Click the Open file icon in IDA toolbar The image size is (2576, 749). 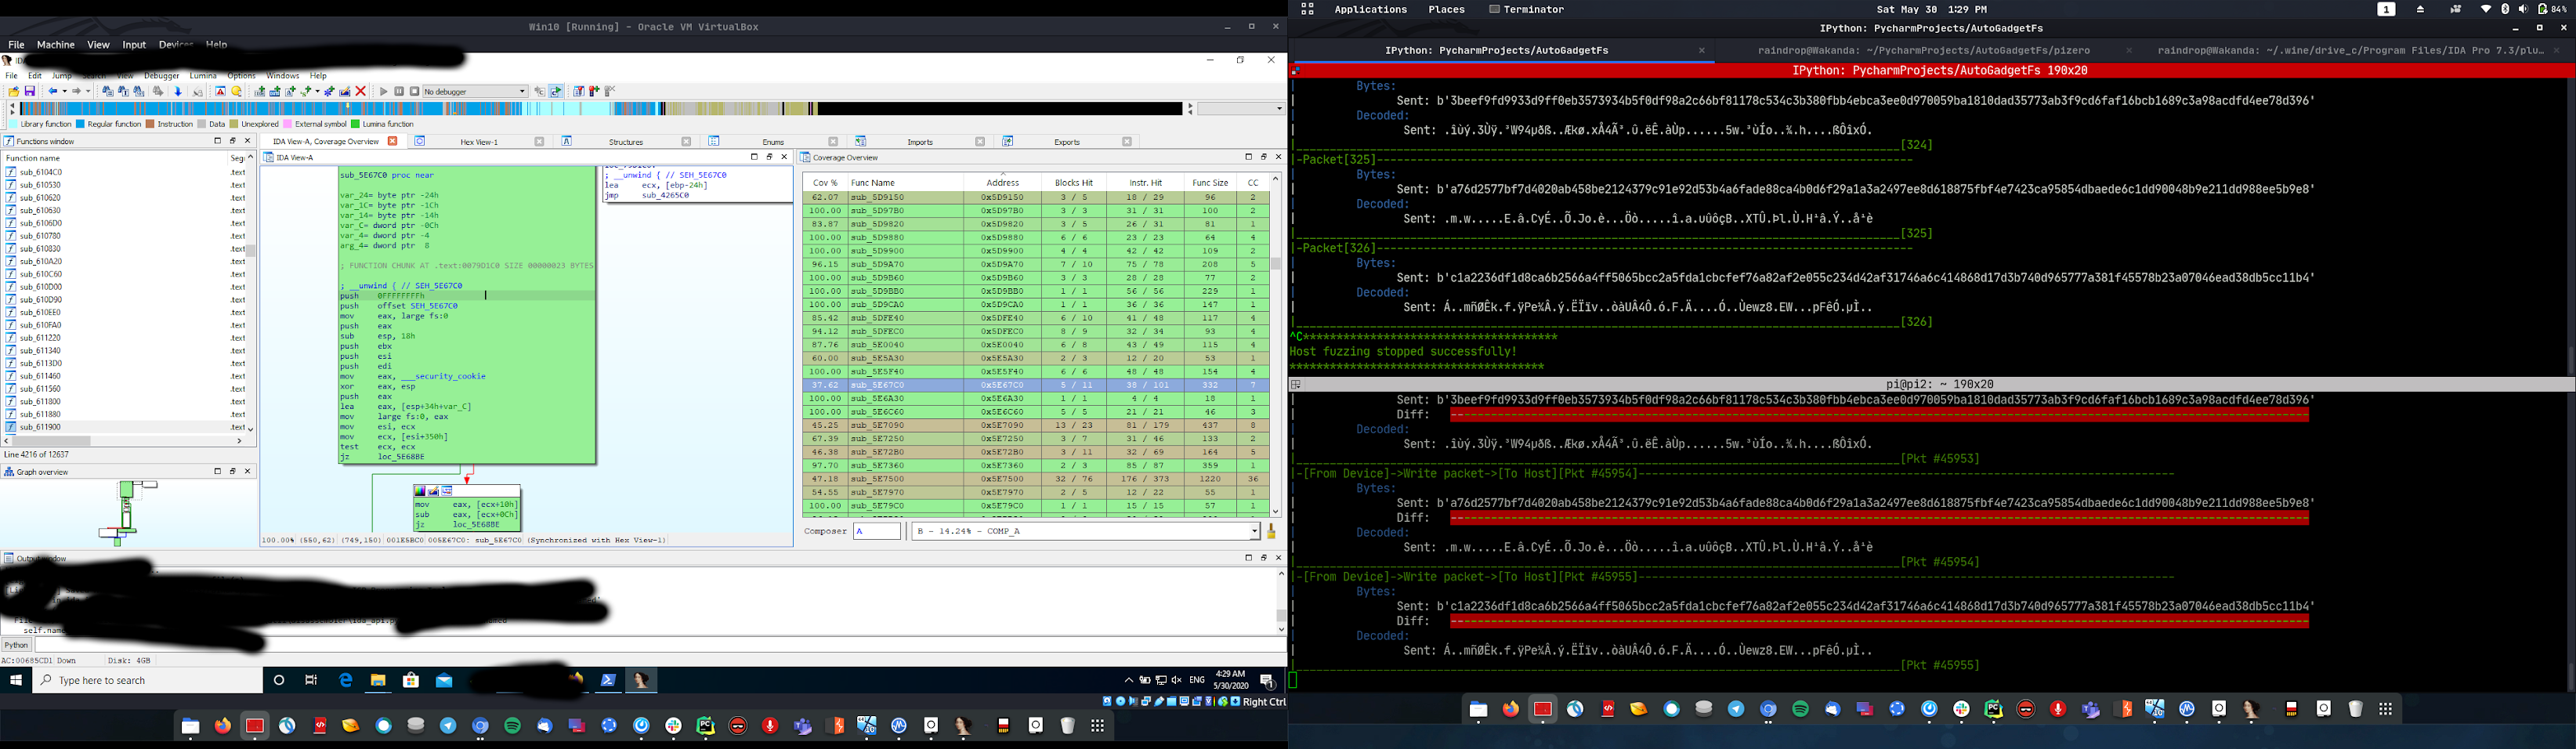point(14,92)
